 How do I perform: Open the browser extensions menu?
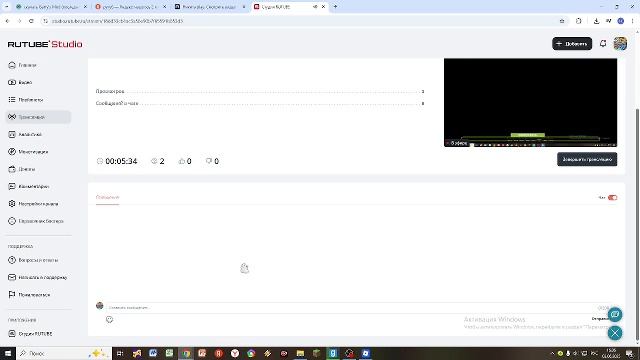tap(579, 21)
